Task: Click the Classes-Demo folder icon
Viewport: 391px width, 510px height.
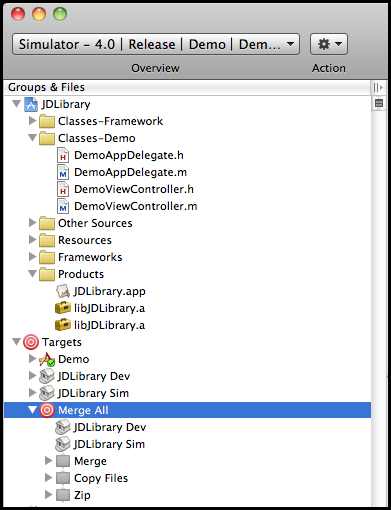Action: click(x=47, y=138)
